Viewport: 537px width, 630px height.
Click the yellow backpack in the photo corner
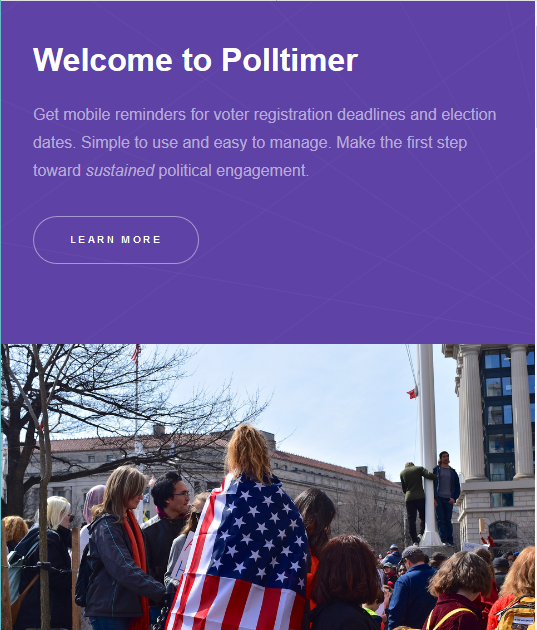click(516, 614)
